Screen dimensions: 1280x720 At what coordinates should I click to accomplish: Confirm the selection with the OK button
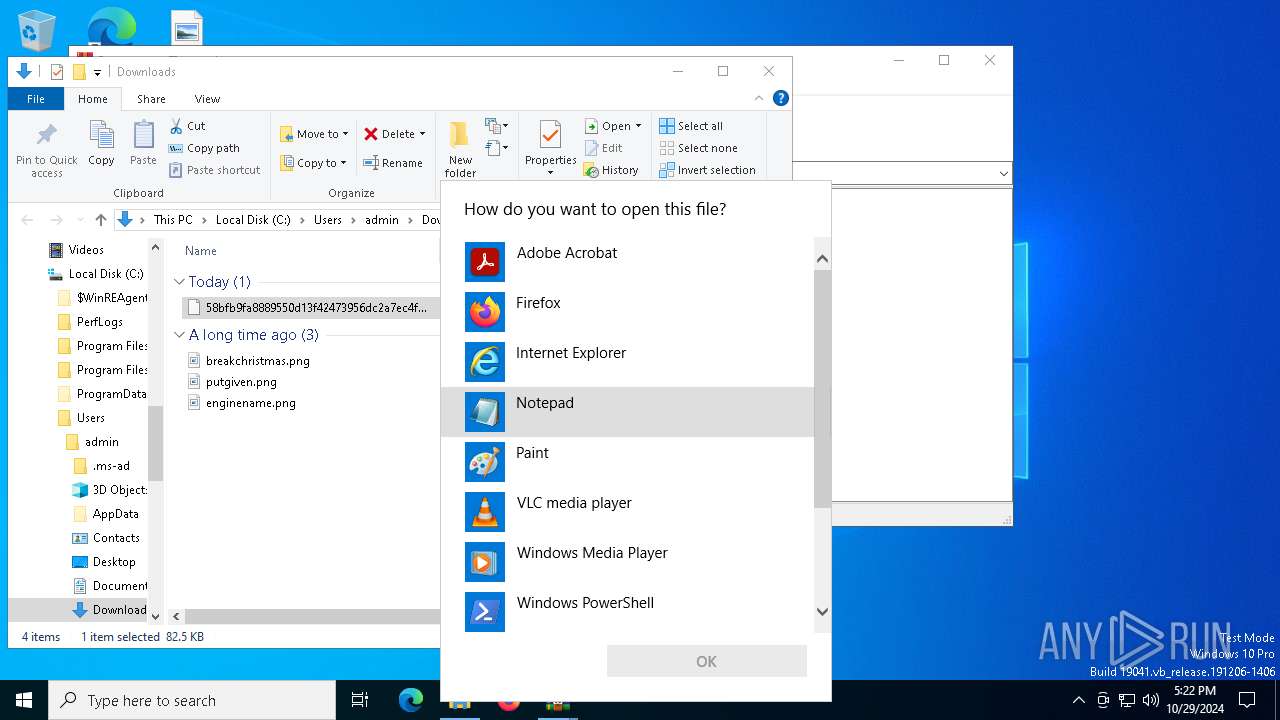pyautogui.click(x=706, y=661)
